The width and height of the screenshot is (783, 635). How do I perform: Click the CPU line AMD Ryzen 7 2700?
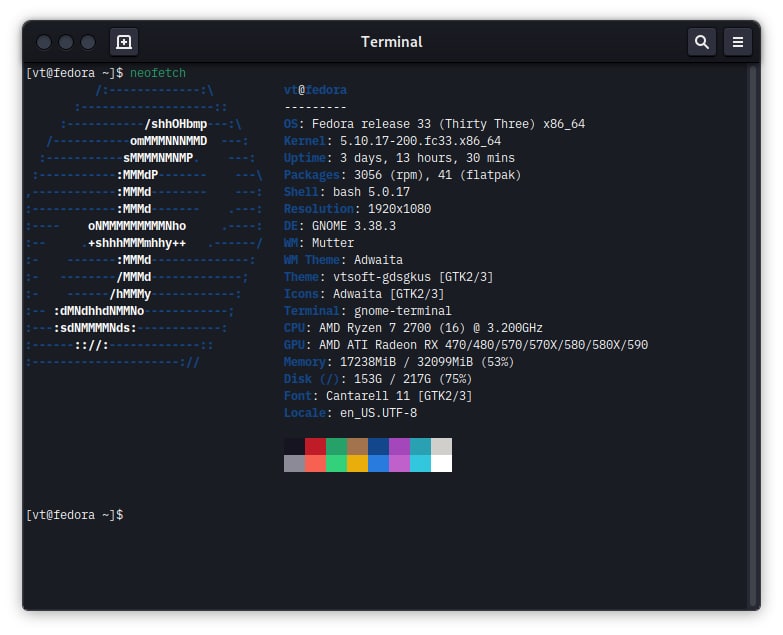point(413,327)
